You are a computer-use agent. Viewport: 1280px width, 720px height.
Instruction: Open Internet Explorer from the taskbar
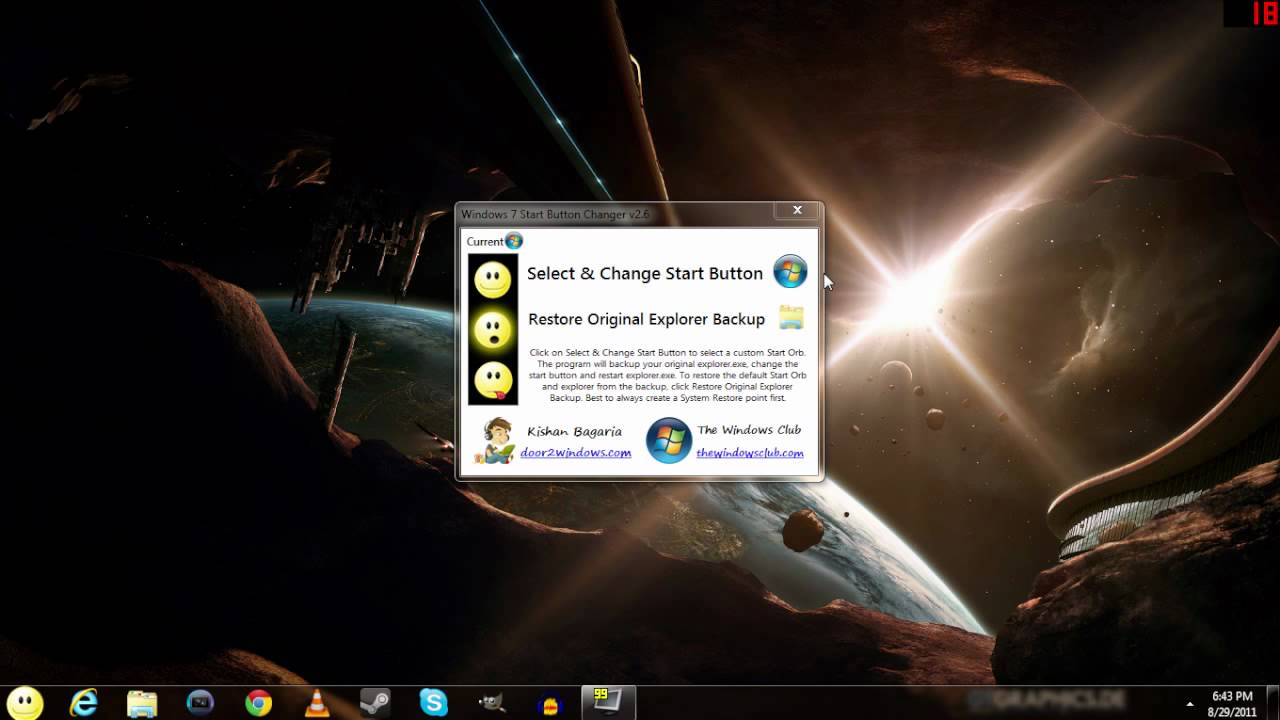(x=84, y=703)
